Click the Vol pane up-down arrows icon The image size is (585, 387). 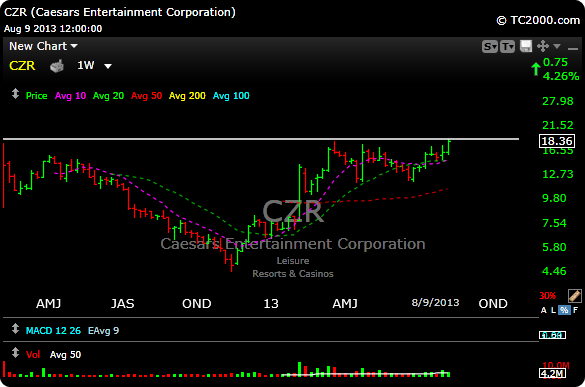pyautogui.click(x=15, y=353)
